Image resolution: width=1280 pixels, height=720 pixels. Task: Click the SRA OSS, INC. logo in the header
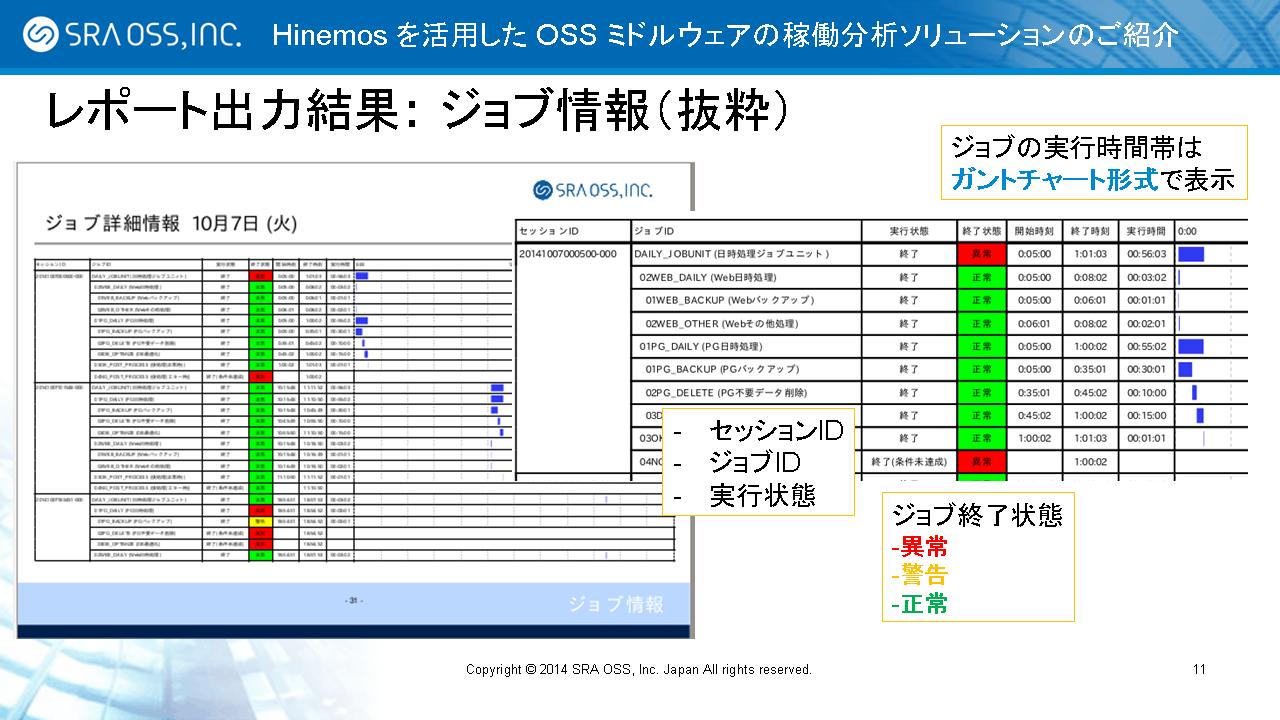(x=132, y=35)
